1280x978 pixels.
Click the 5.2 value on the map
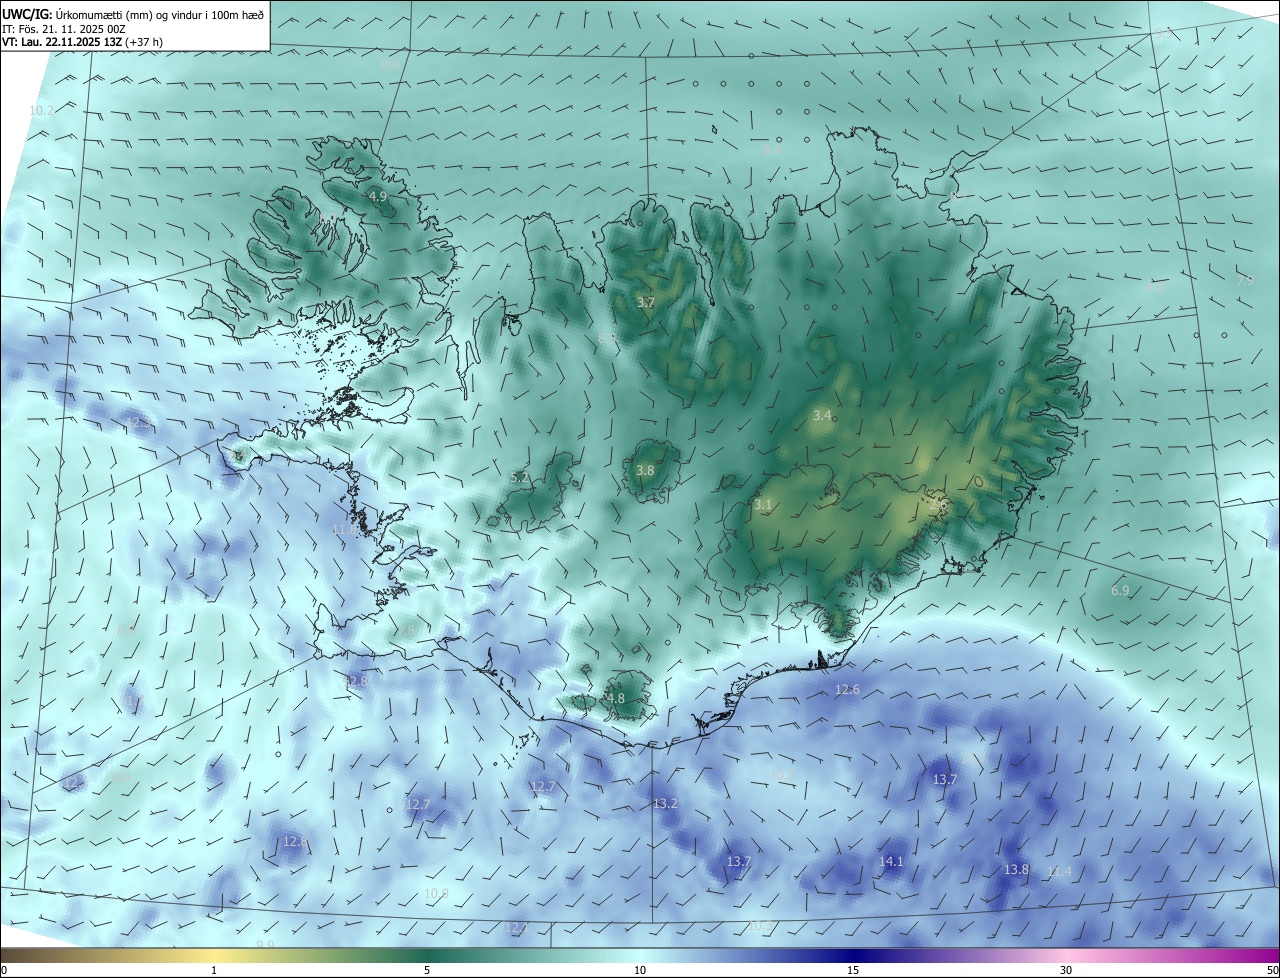coord(519,478)
